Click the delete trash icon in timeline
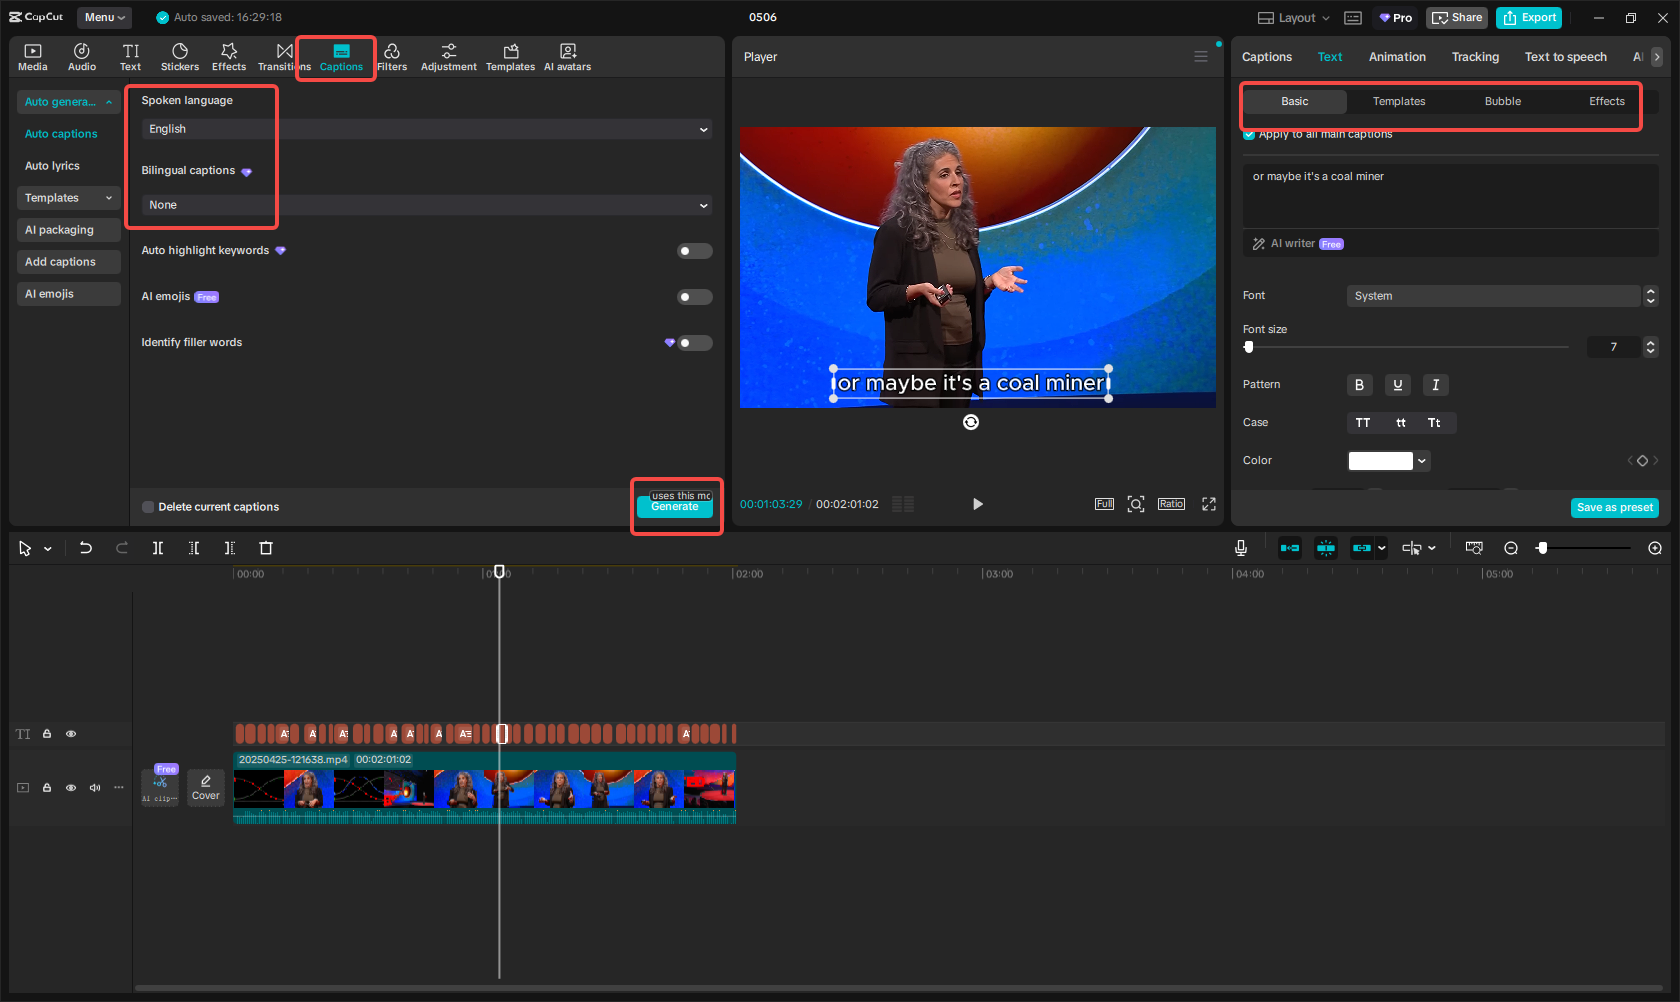1680x1002 pixels. (x=266, y=548)
